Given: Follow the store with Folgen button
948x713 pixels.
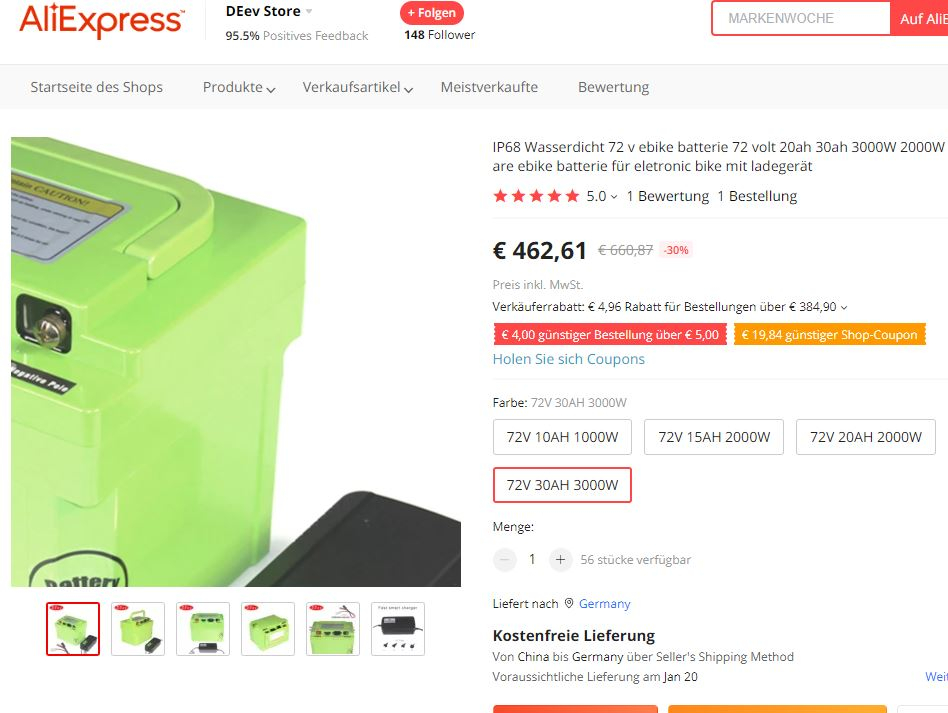Looking at the screenshot, I should pos(432,13).
